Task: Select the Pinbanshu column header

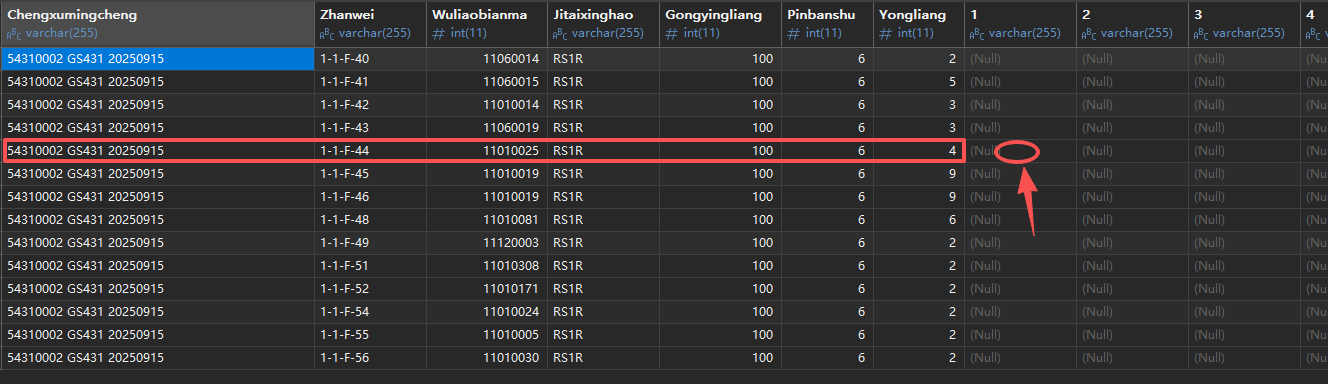Action: (x=826, y=24)
